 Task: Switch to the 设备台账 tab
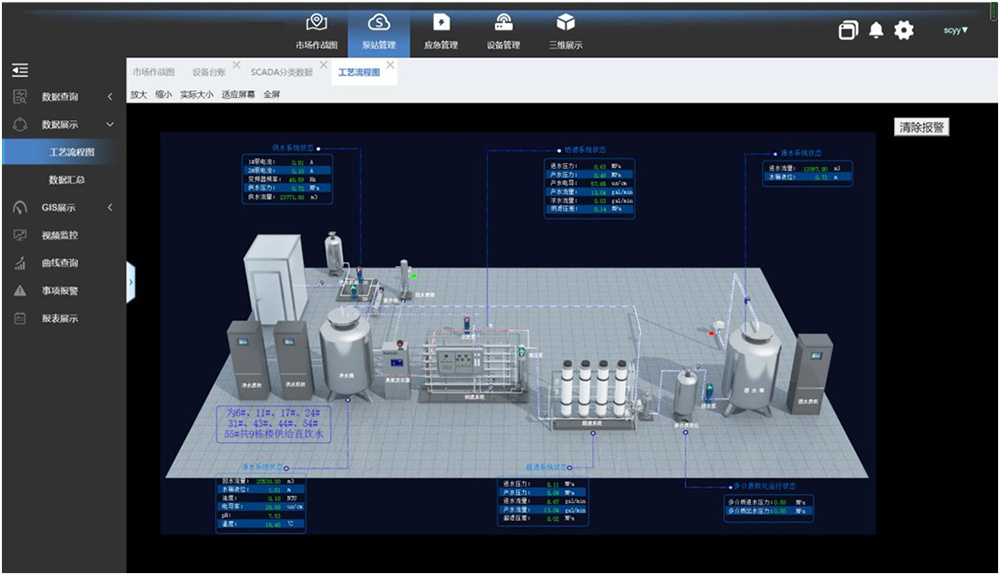click(208, 73)
